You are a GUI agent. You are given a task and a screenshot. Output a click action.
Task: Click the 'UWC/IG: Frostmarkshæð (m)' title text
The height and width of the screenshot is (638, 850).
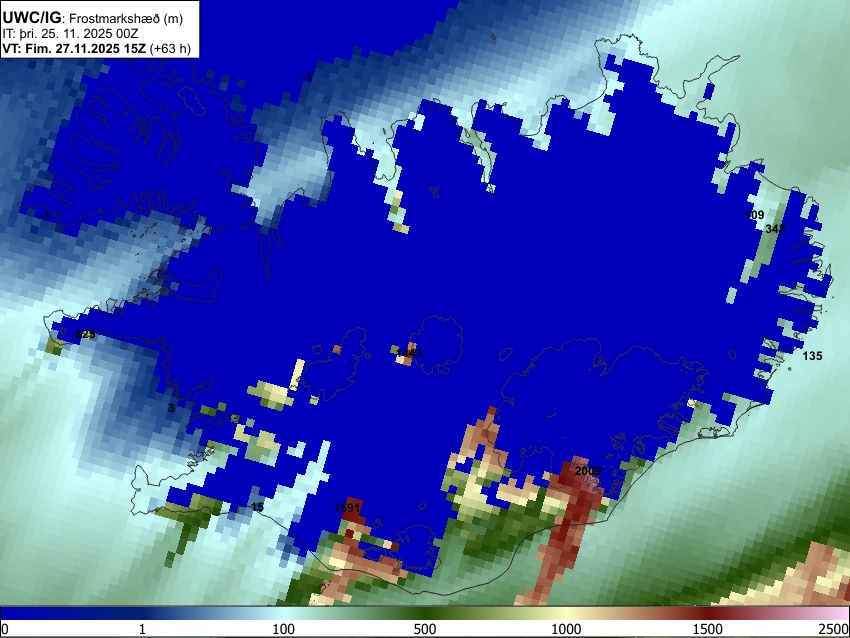coord(93,18)
